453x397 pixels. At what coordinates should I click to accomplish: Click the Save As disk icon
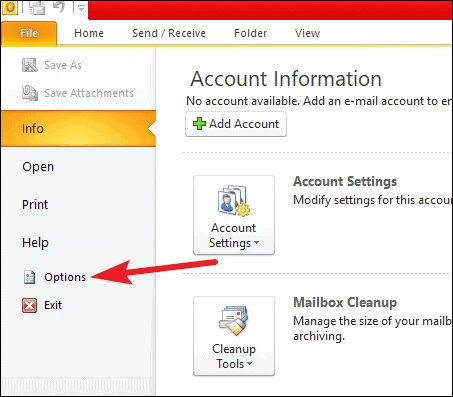(x=30, y=65)
